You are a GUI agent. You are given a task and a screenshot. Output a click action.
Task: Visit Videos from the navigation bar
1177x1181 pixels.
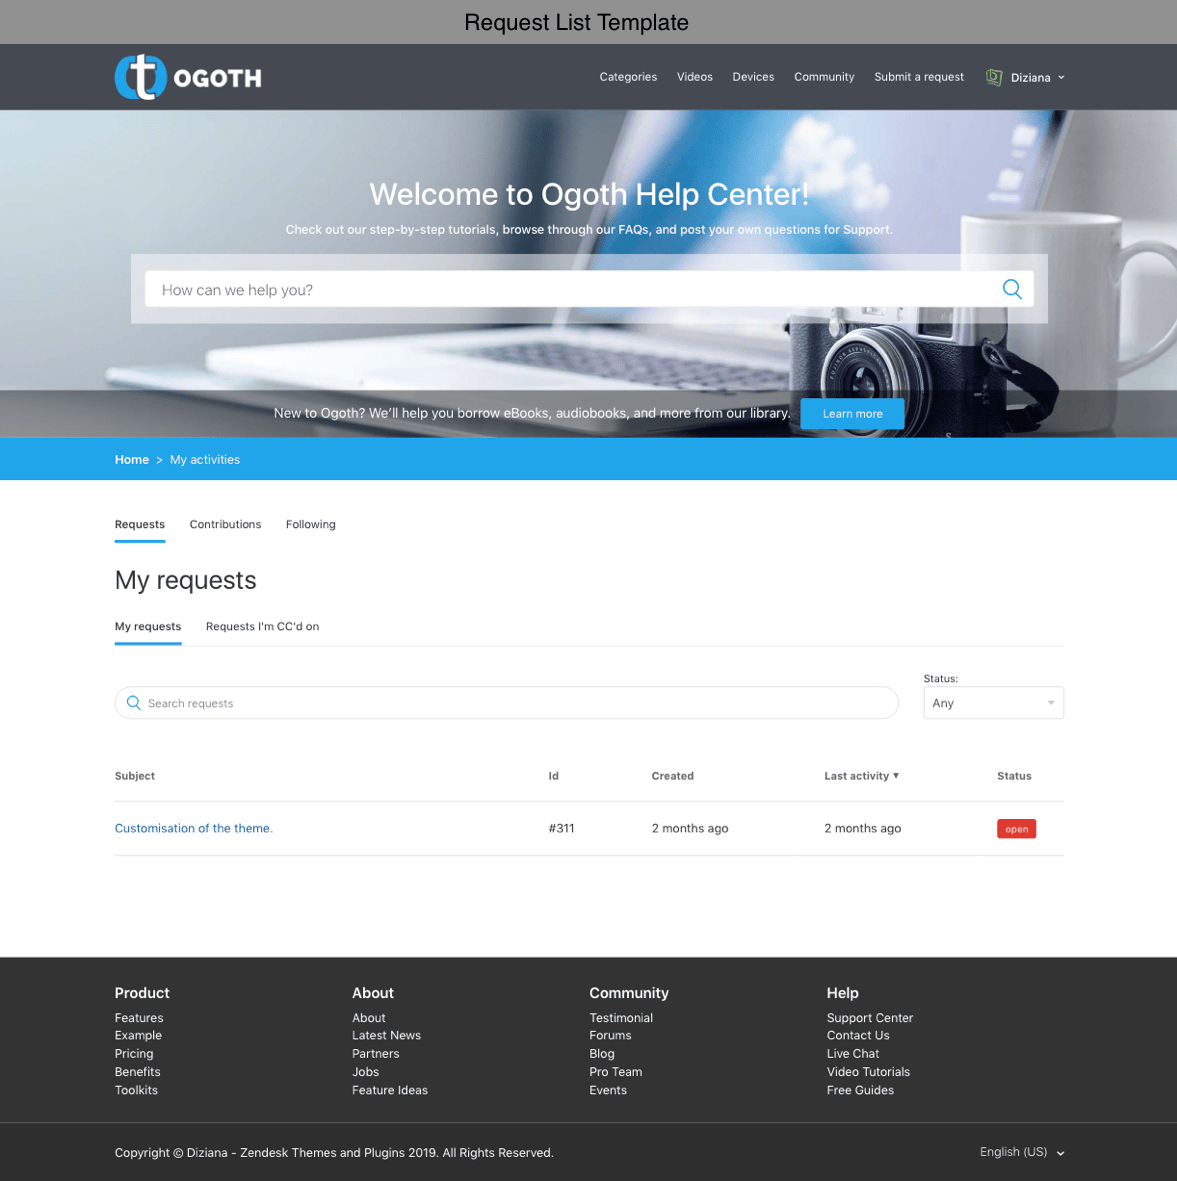coord(694,77)
